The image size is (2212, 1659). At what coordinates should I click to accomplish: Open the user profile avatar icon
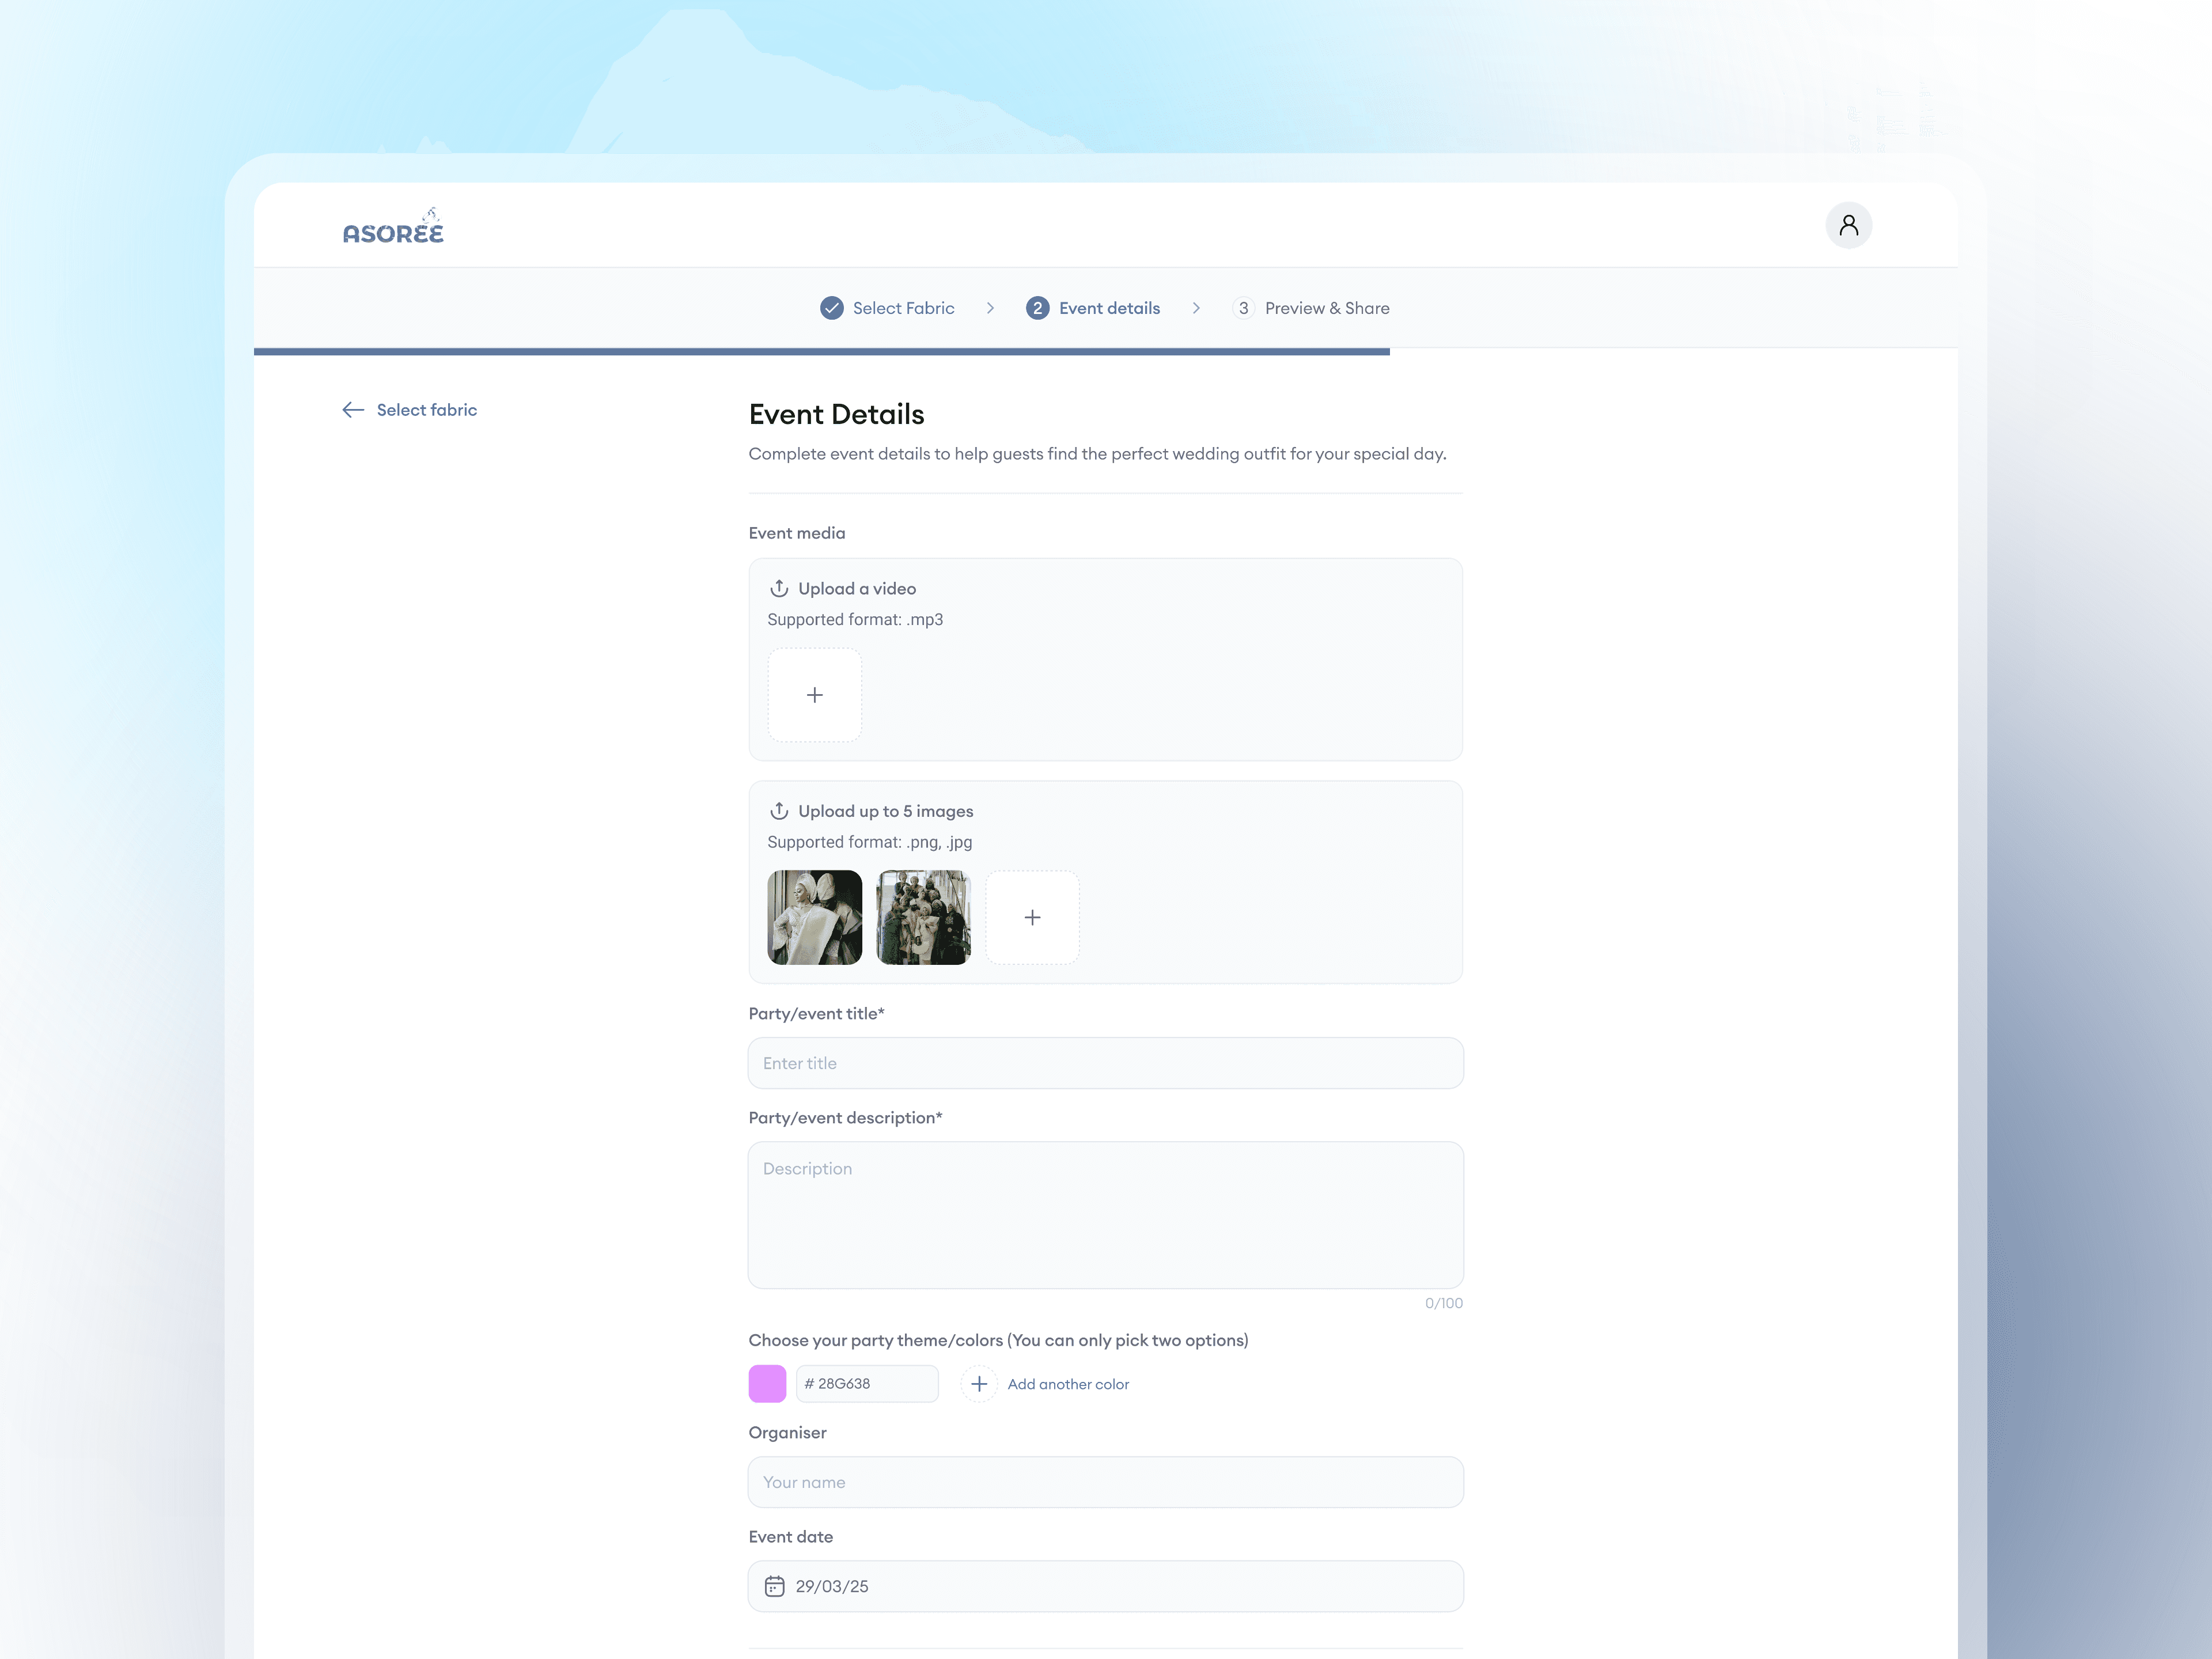point(1848,225)
